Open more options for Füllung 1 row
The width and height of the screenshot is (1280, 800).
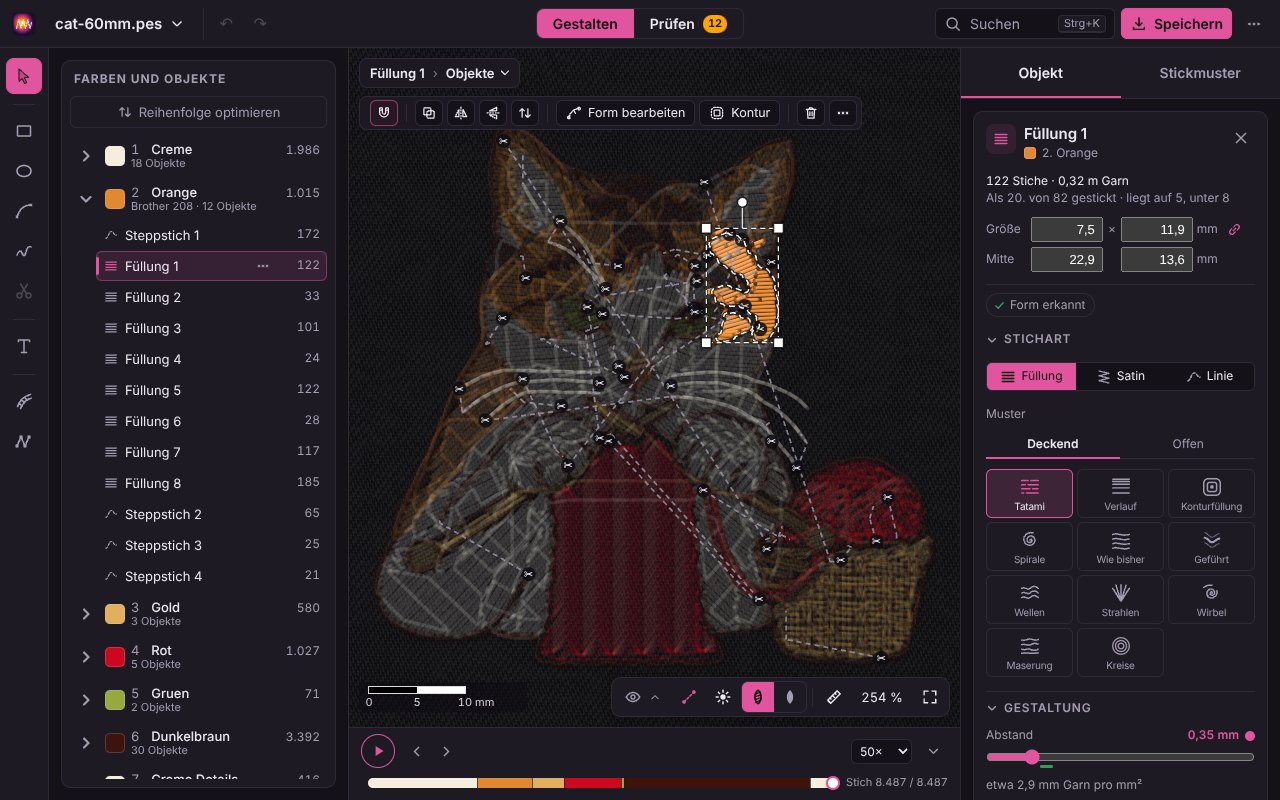pyautogui.click(x=263, y=266)
